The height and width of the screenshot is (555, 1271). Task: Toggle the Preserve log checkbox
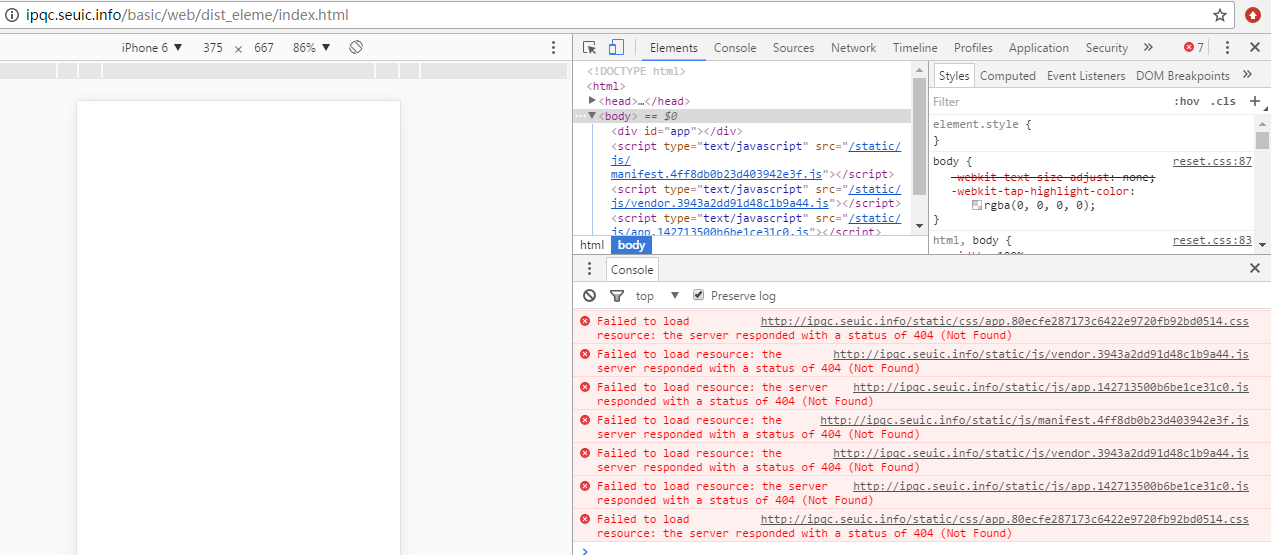699,295
